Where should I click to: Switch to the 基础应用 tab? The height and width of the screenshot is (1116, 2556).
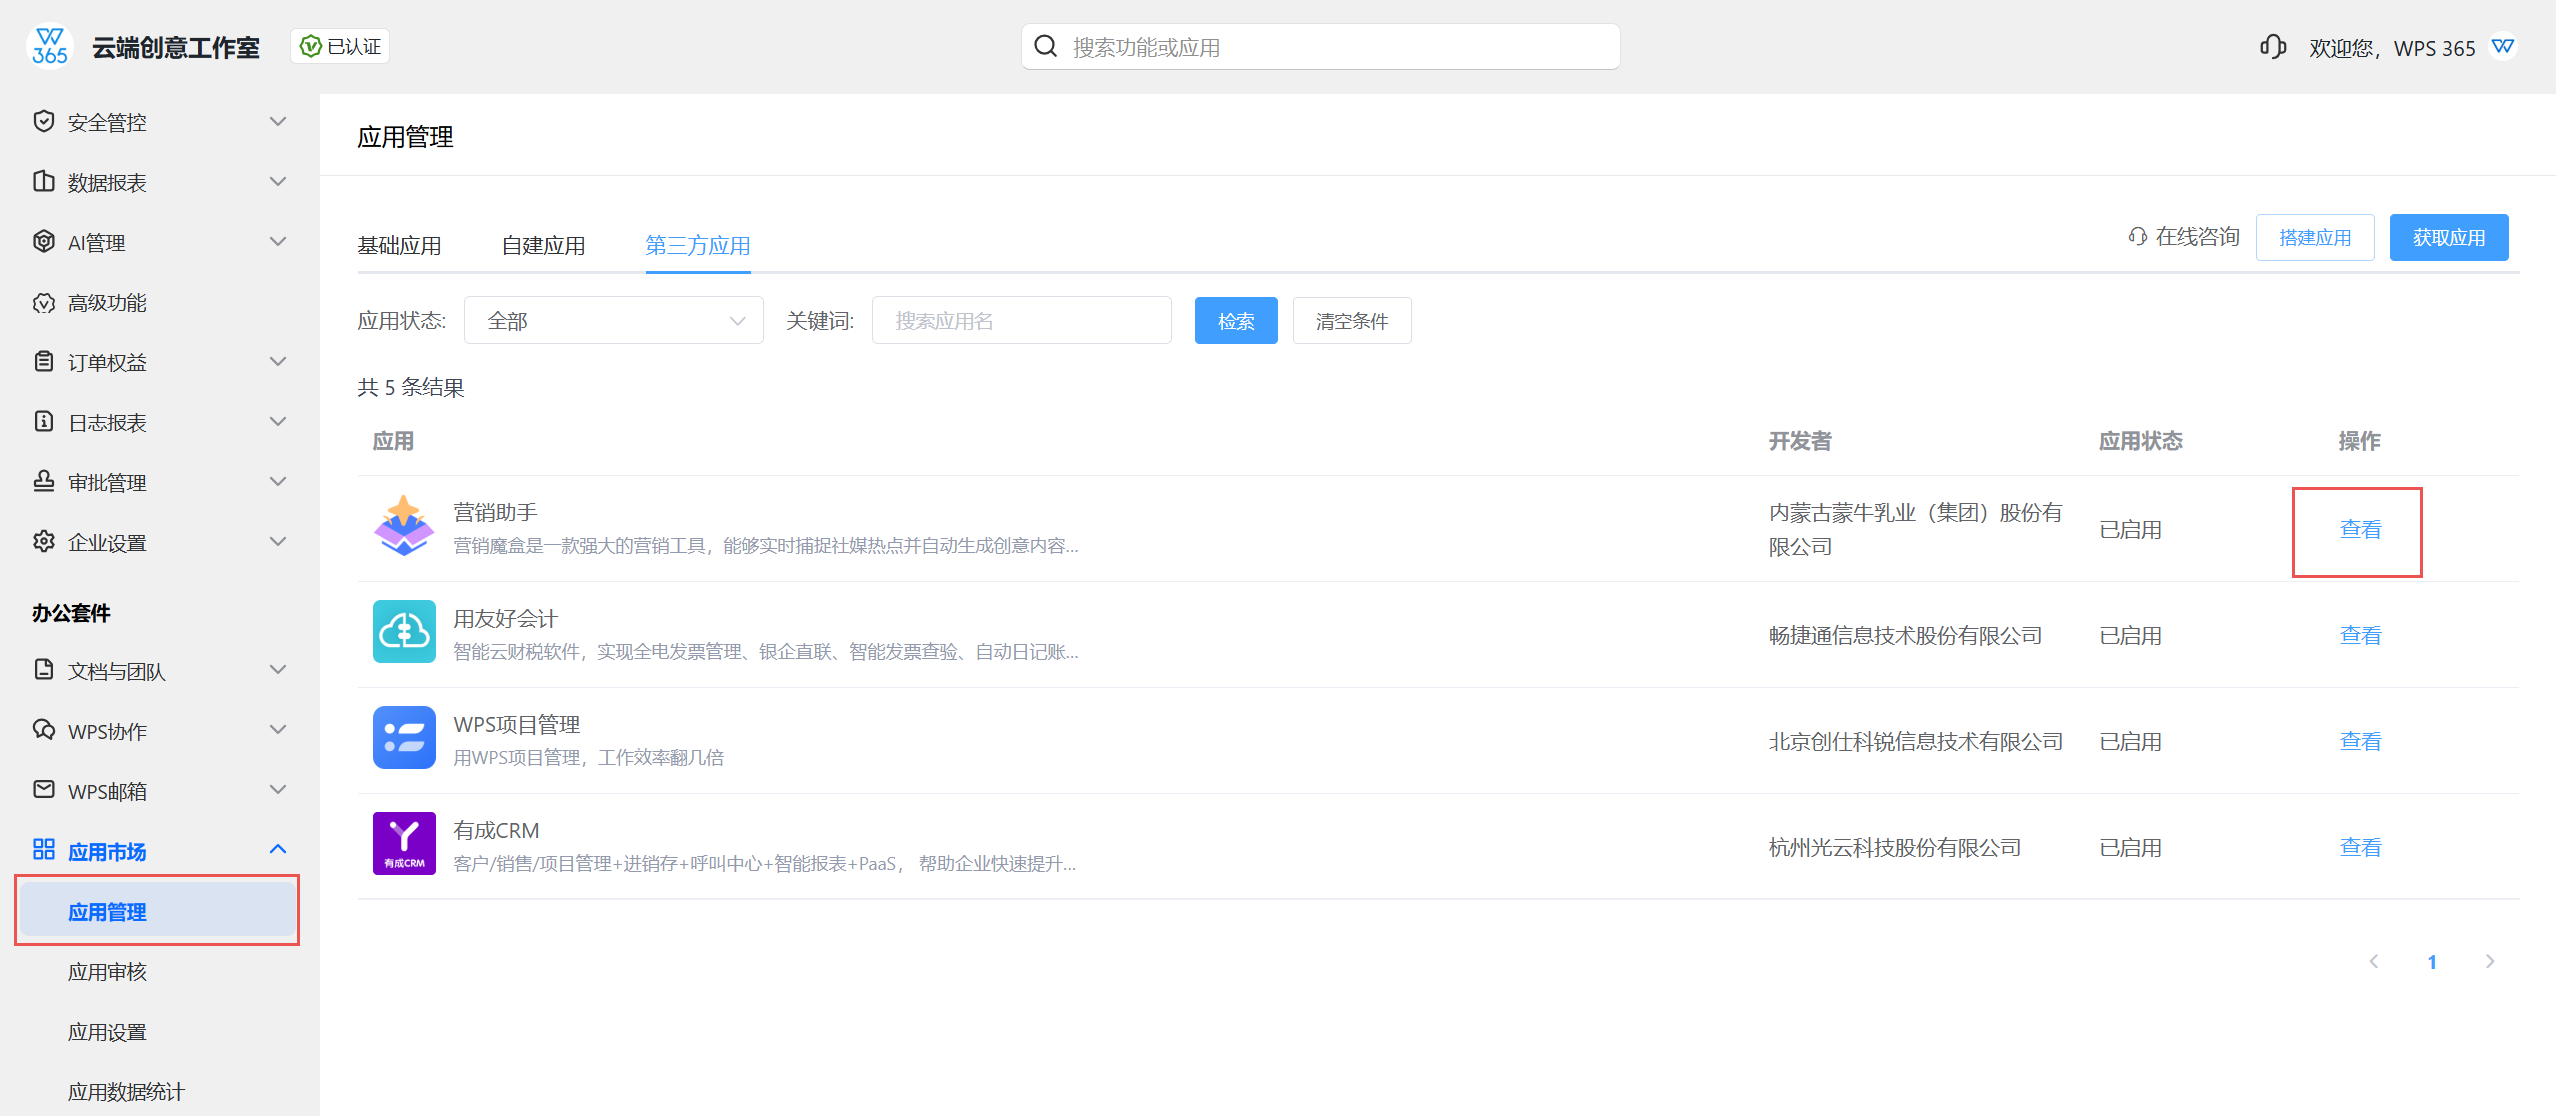coord(400,246)
